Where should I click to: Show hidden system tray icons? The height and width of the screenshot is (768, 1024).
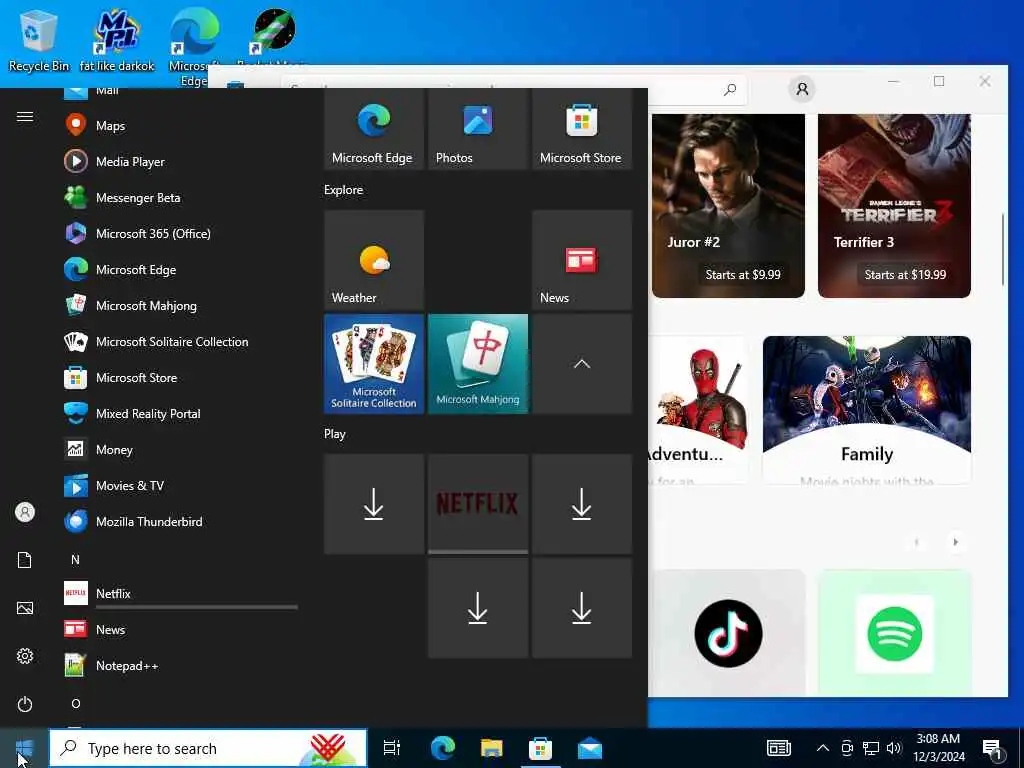pos(823,748)
